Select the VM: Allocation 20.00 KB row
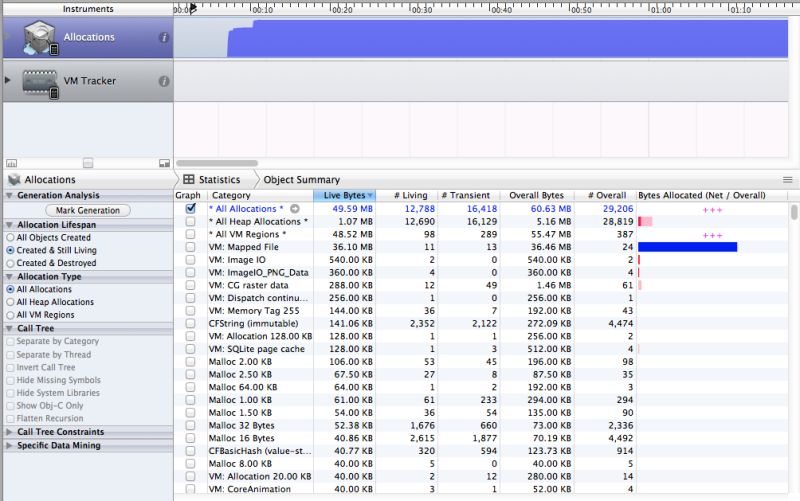The image size is (800, 501). pyautogui.click(x=481, y=477)
